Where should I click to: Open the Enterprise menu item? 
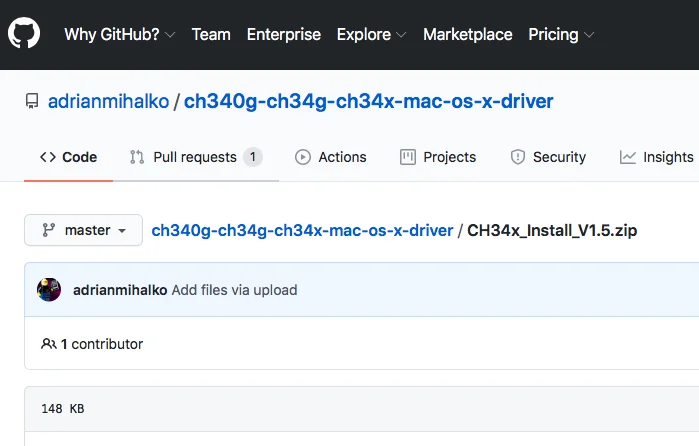coord(284,34)
